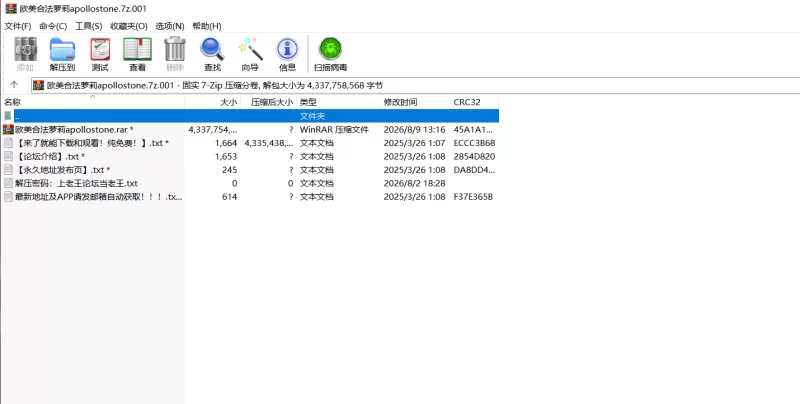Screen dimensions: 800x404
Task: Launch the 向导 (Wizard) wand icon
Action: pyautogui.click(x=250, y=49)
